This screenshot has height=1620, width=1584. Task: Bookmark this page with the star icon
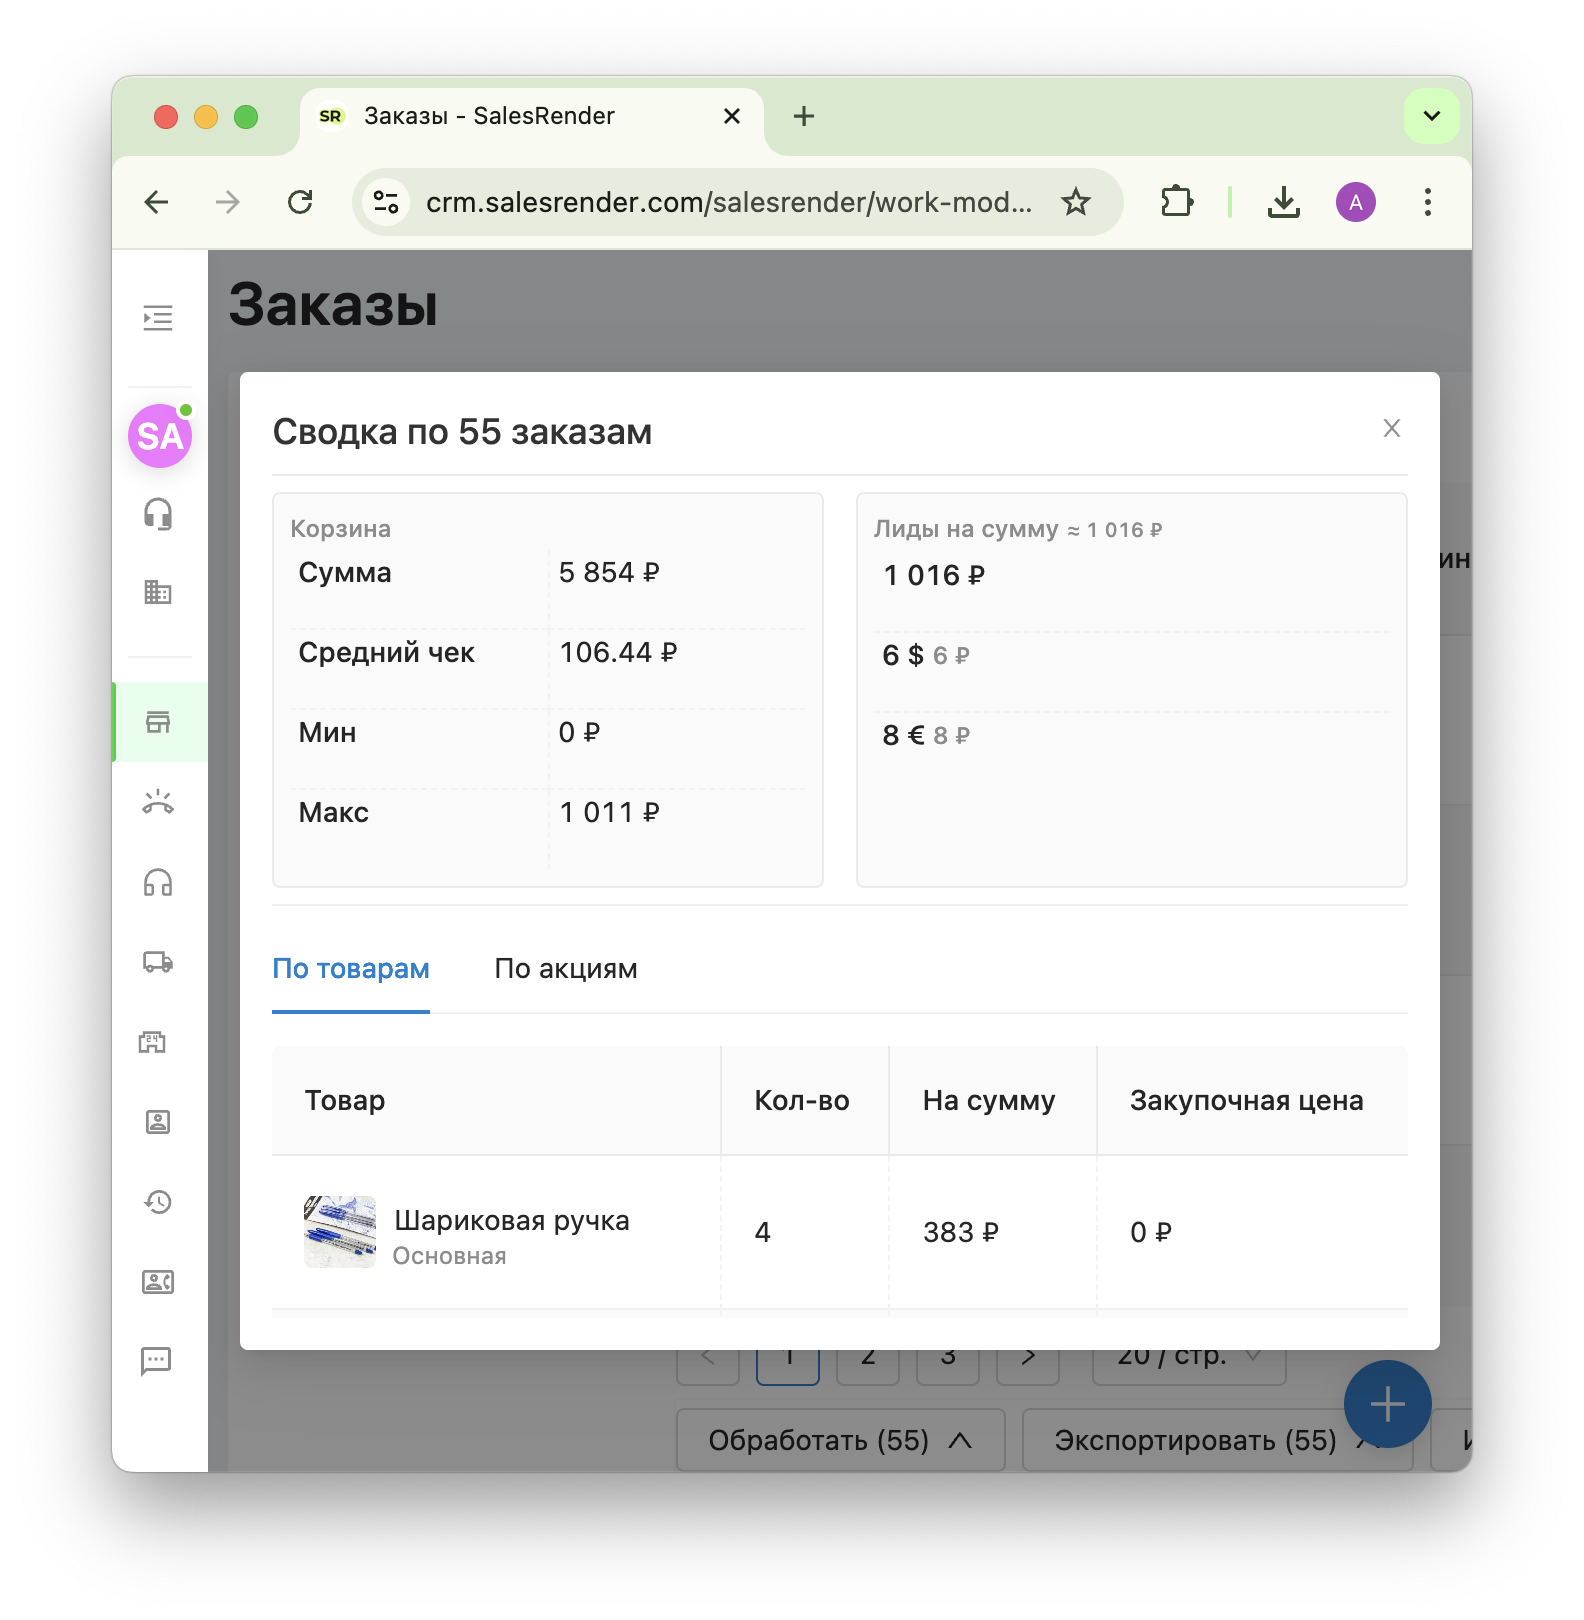[x=1076, y=202]
